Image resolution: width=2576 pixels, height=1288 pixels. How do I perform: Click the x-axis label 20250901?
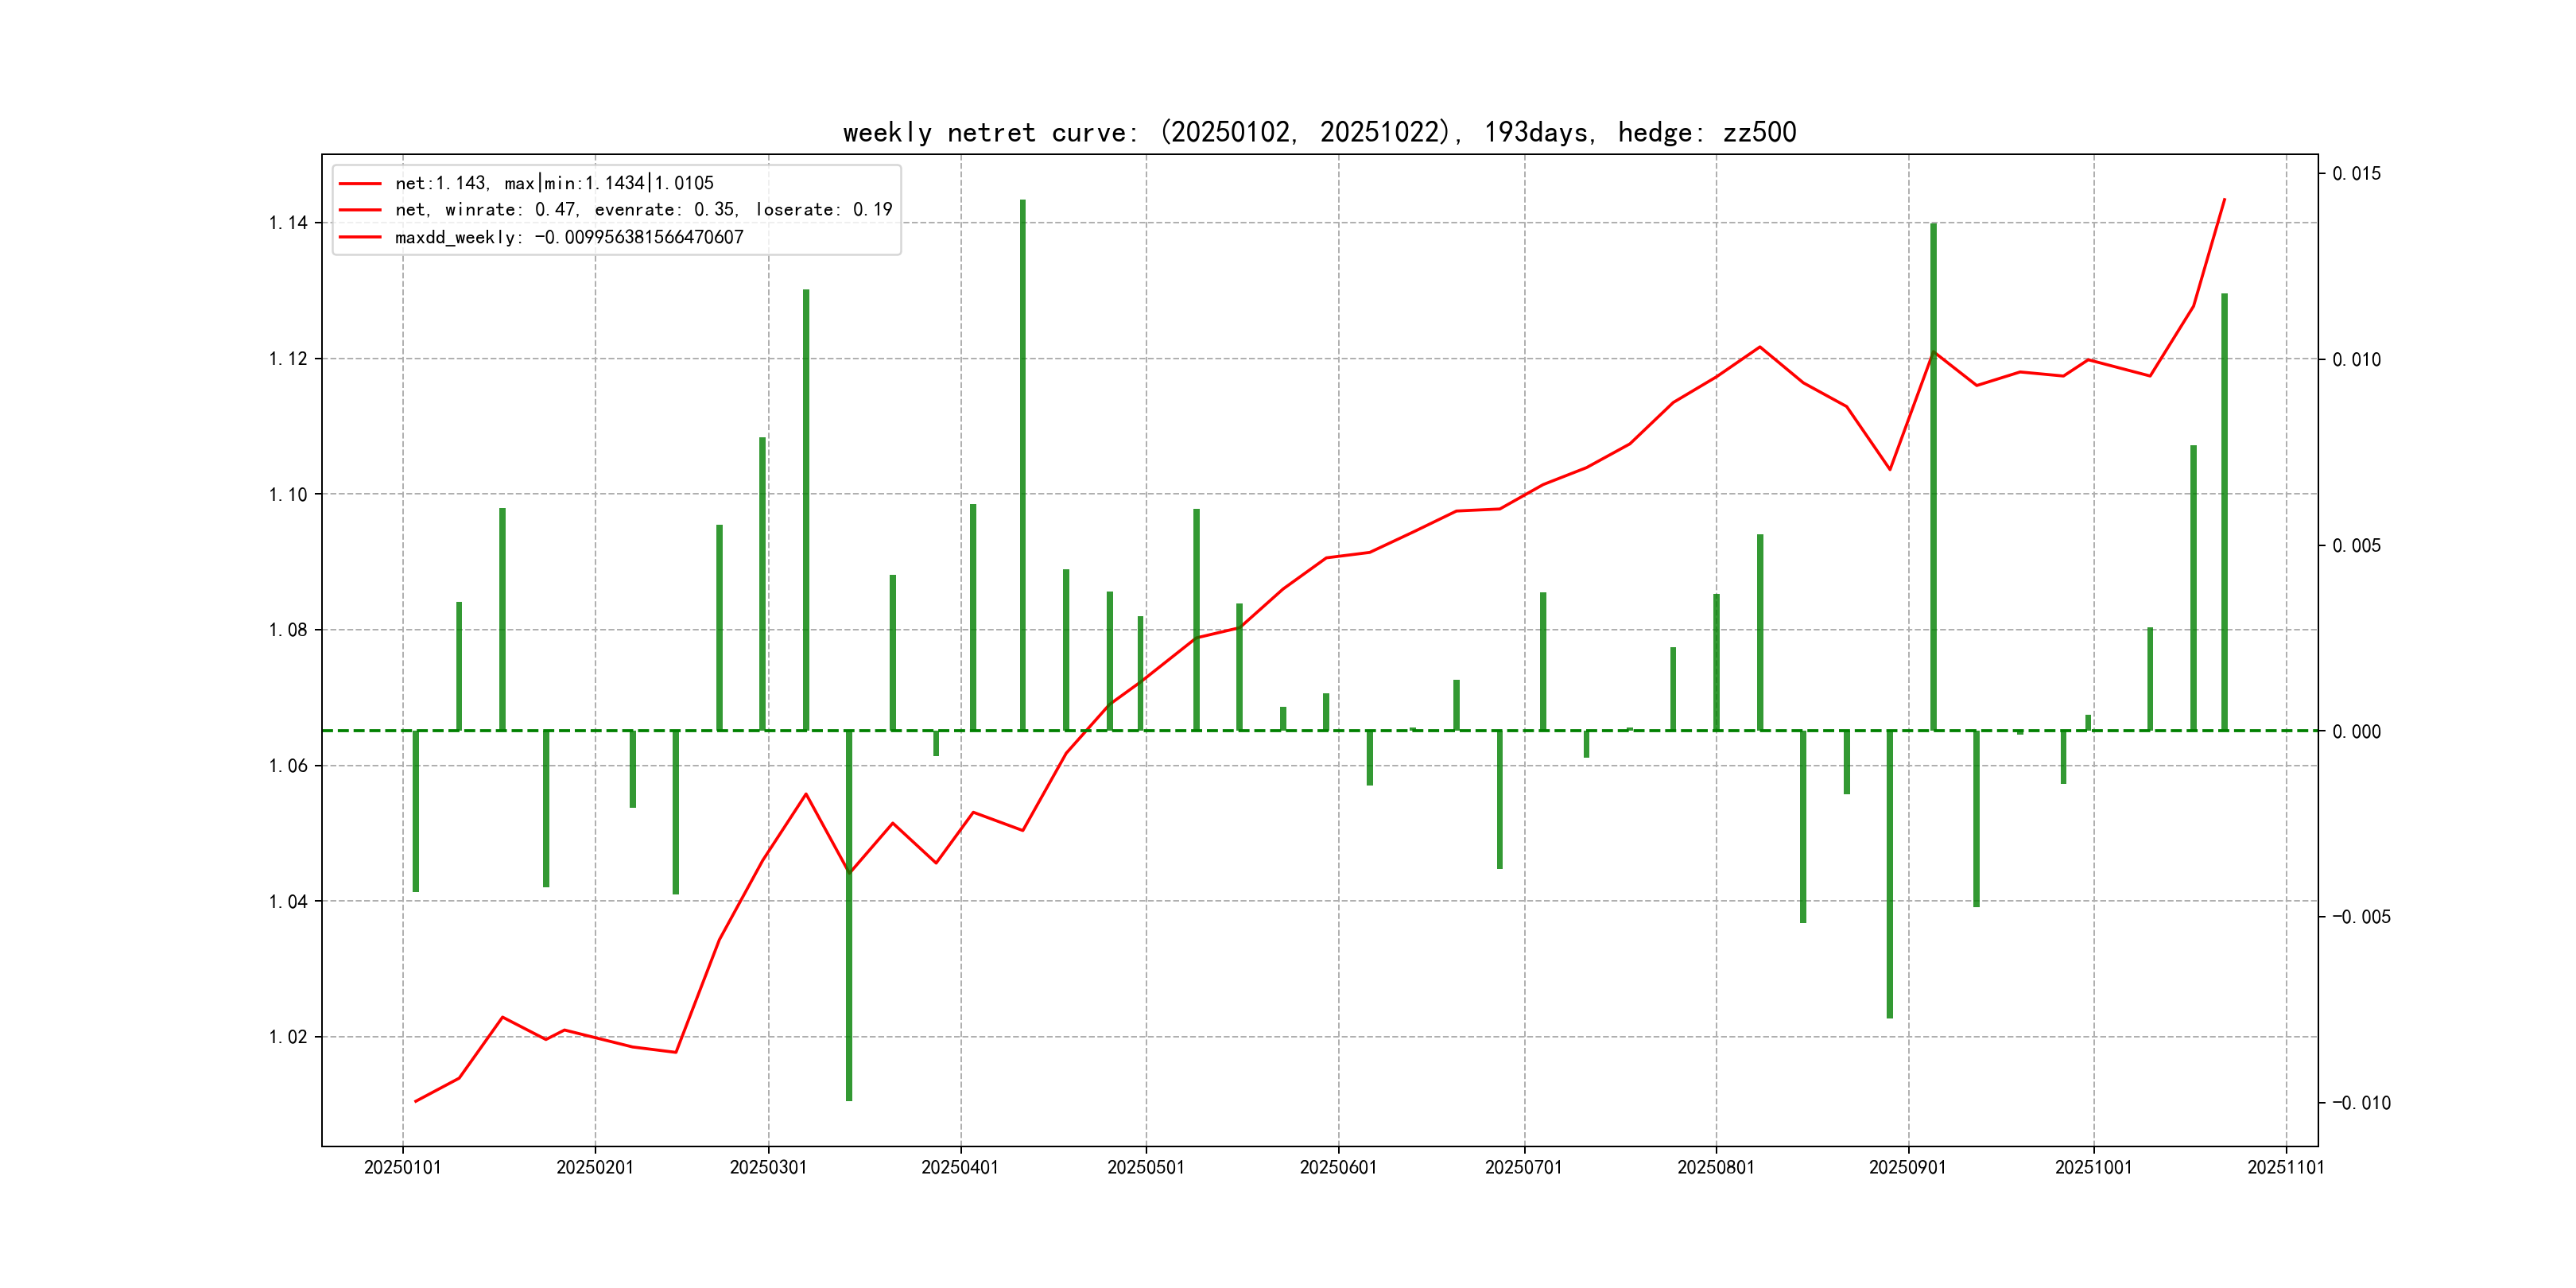click(x=1907, y=1168)
